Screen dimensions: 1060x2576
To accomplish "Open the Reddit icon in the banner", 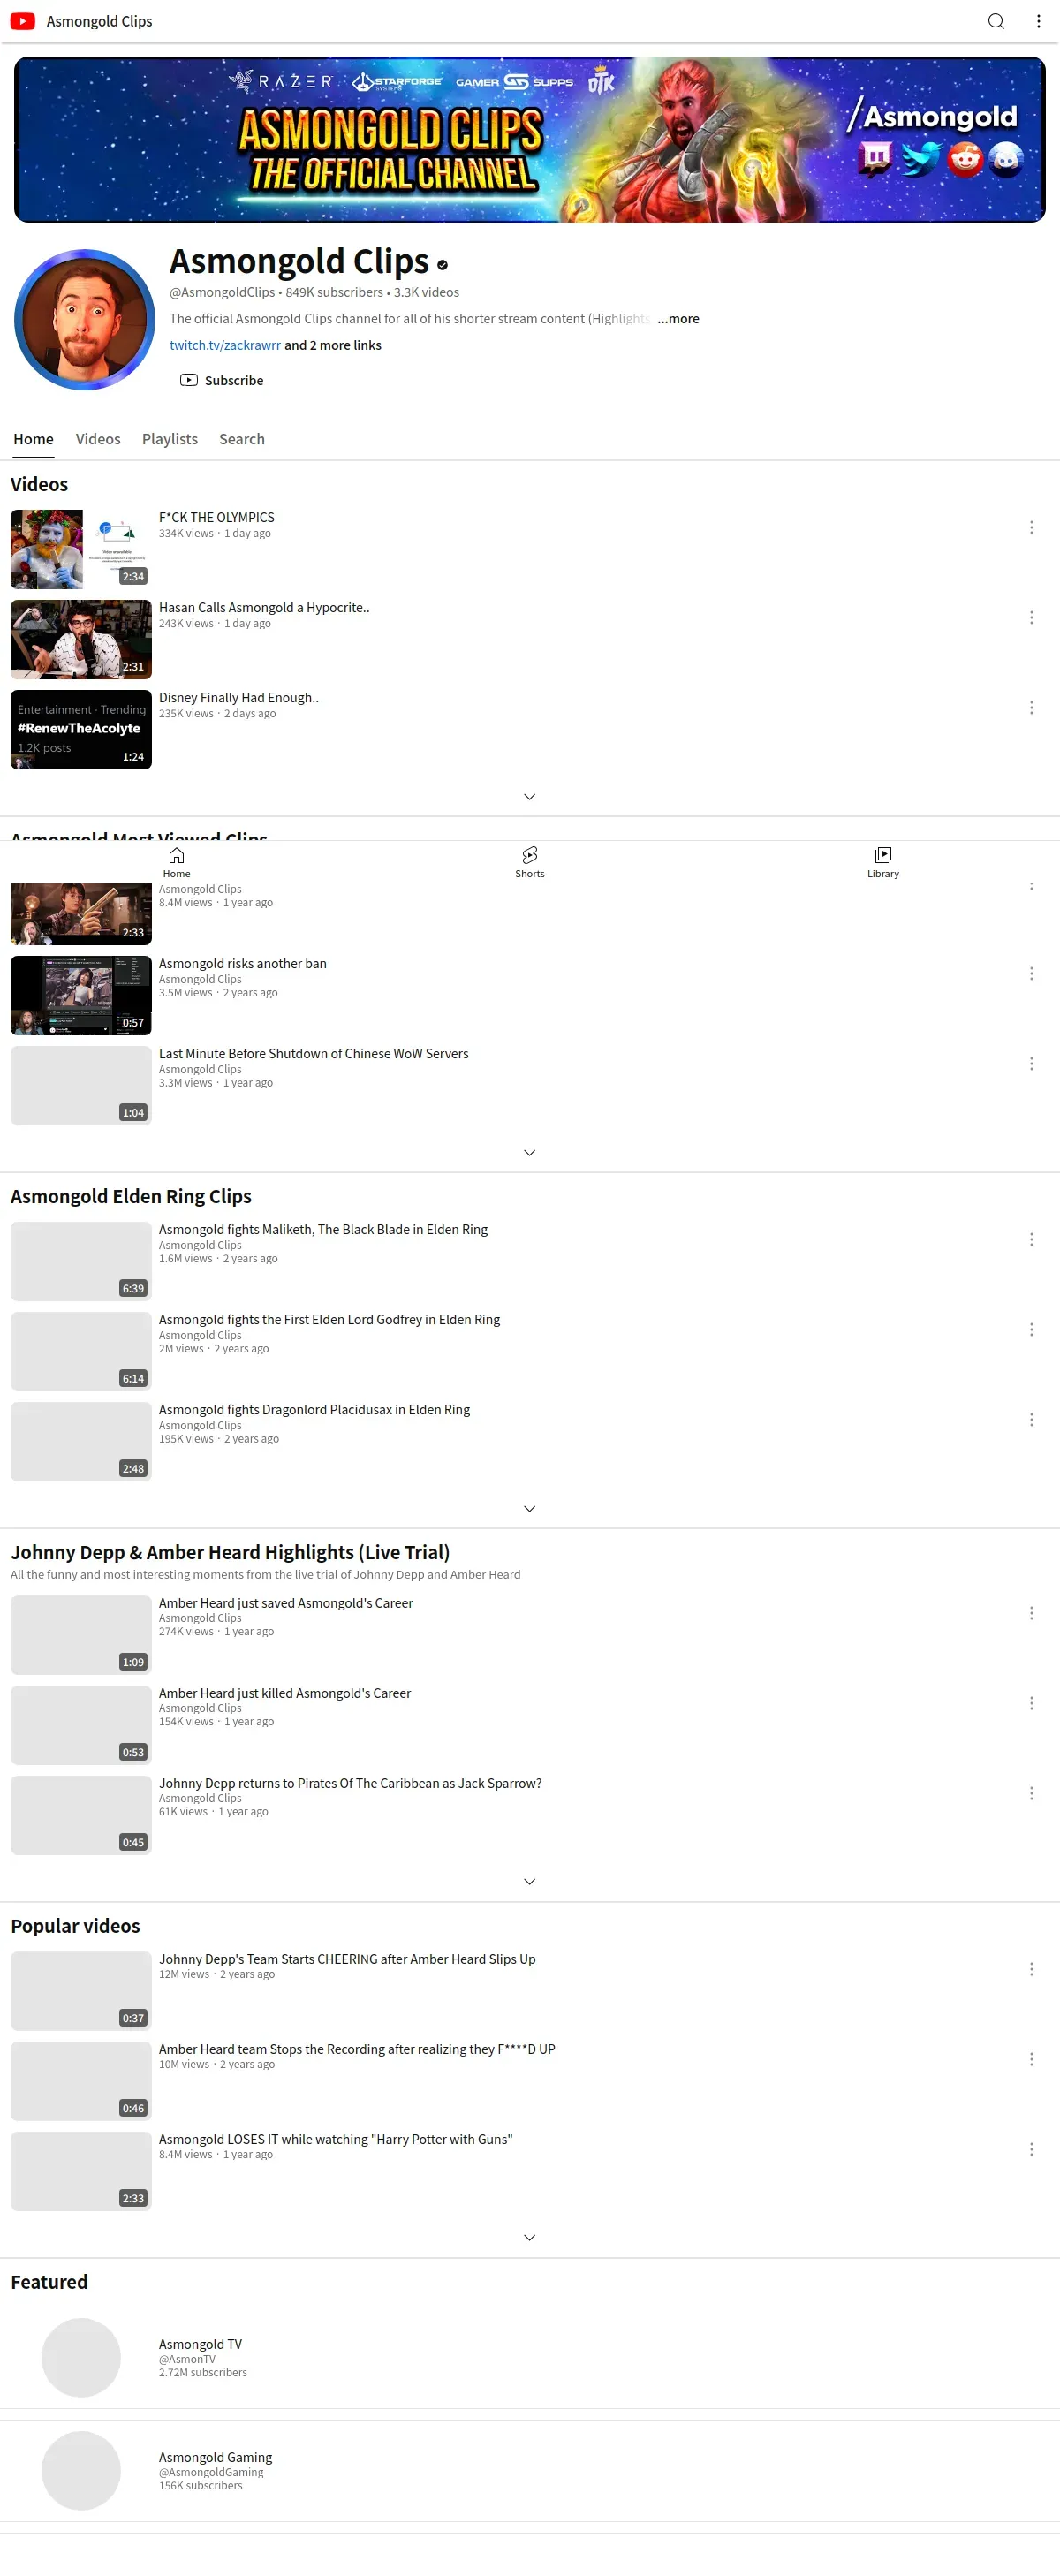I will 965,158.
